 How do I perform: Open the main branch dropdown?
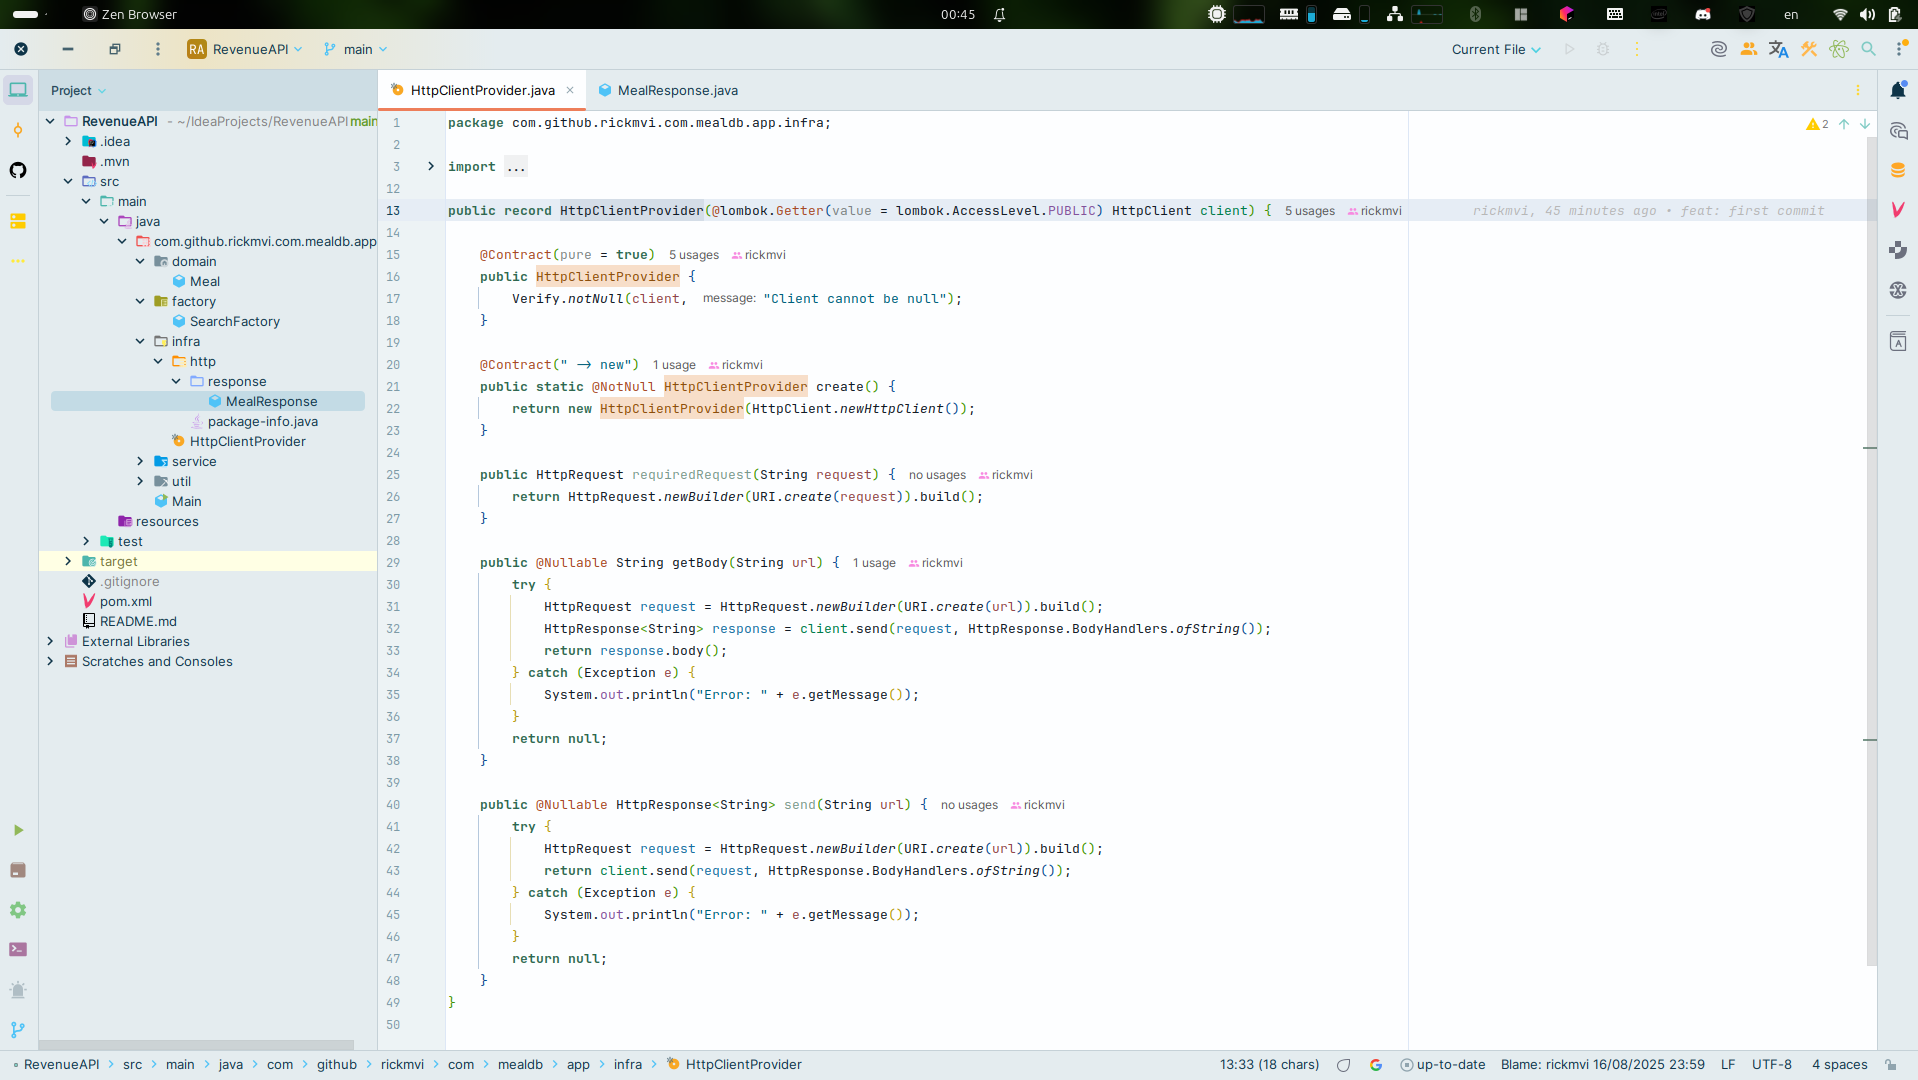(x=355, y=49)
